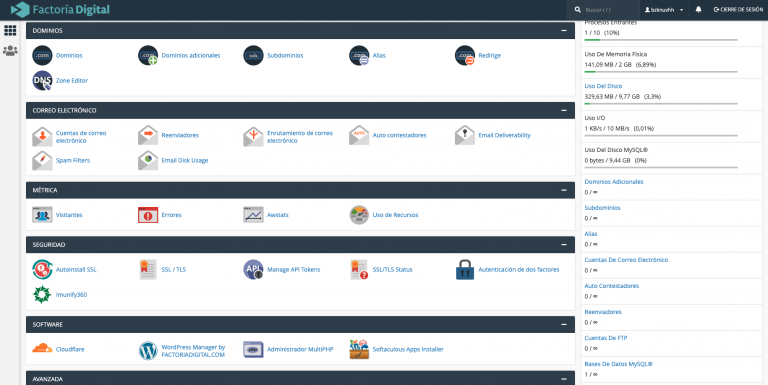Click the Uso Del Disco progress bar
The image size is (768, 385).
[x=661, y=103]
